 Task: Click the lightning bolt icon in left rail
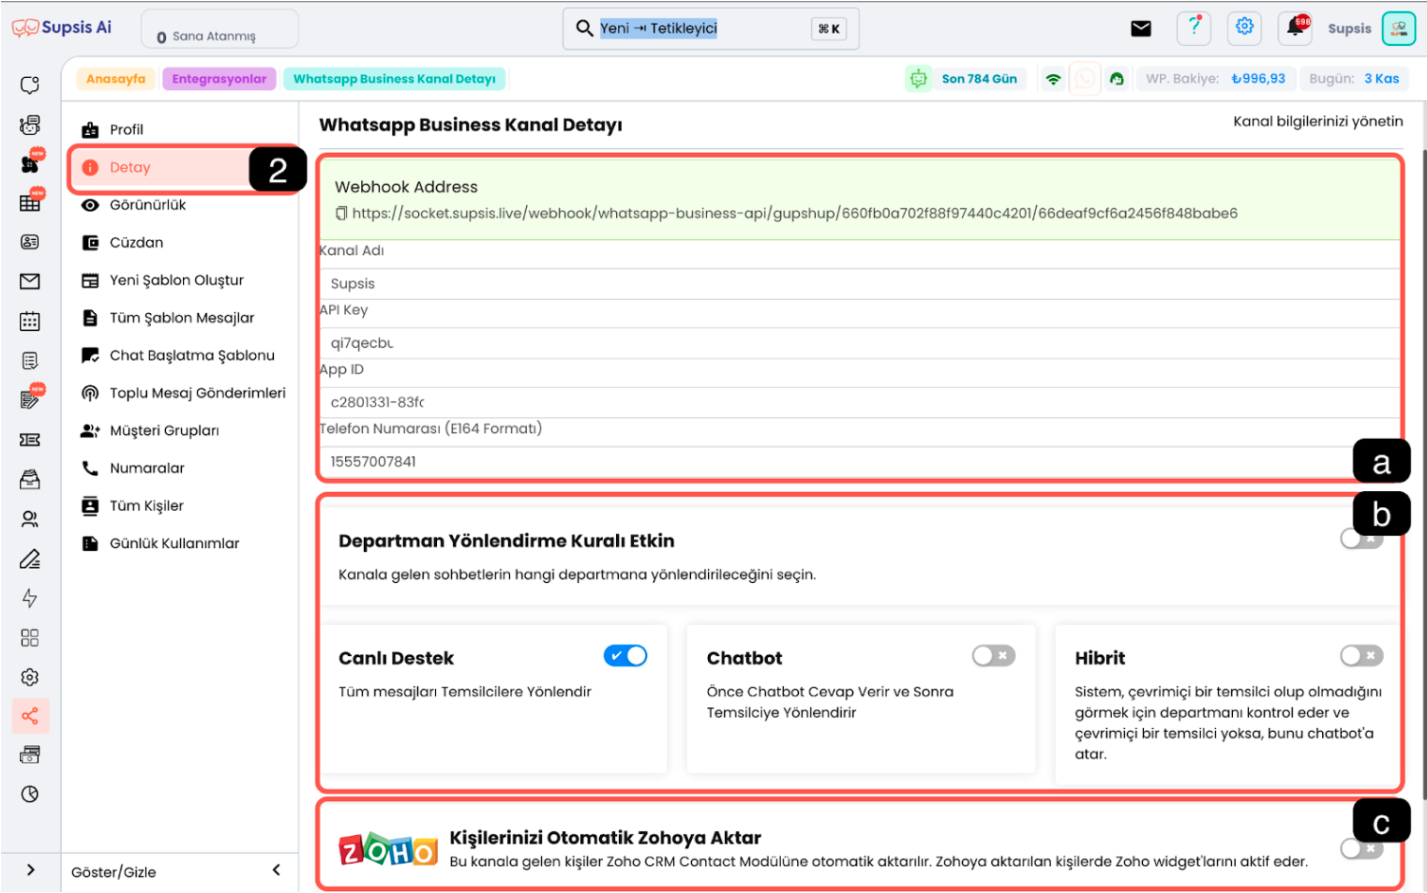coord(30,598)
